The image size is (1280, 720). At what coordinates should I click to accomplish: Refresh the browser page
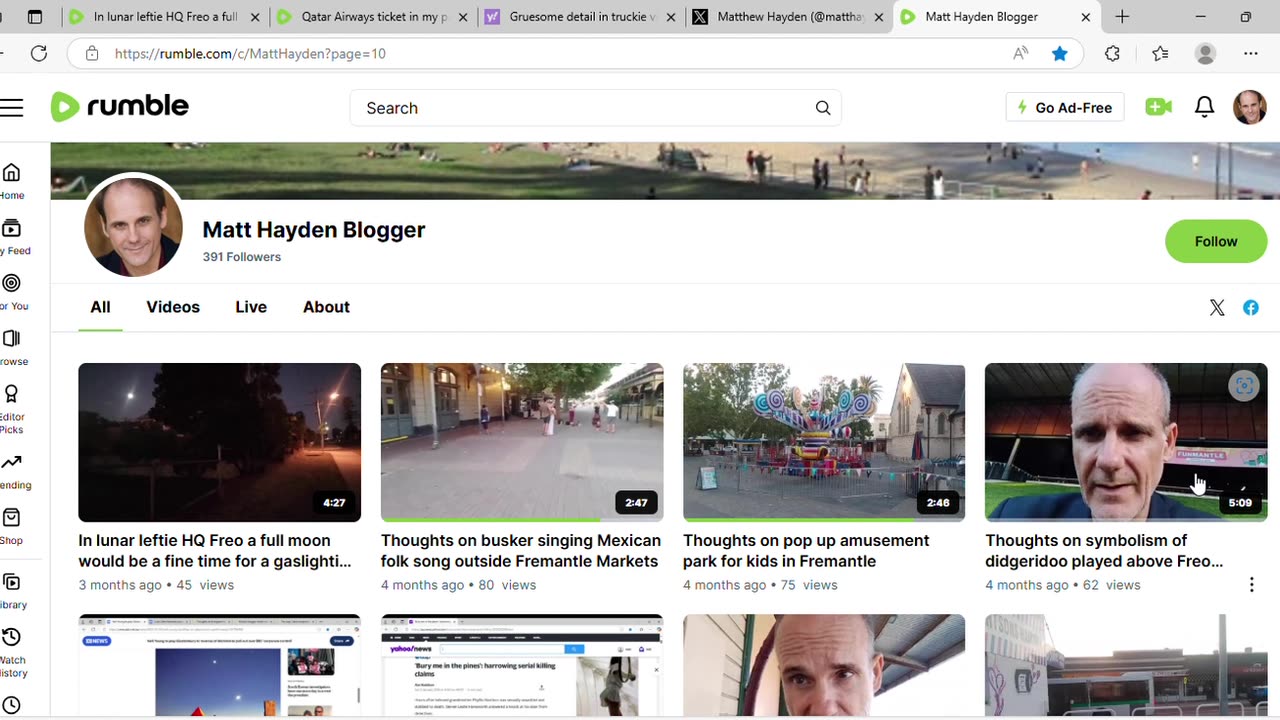point(39,54)
